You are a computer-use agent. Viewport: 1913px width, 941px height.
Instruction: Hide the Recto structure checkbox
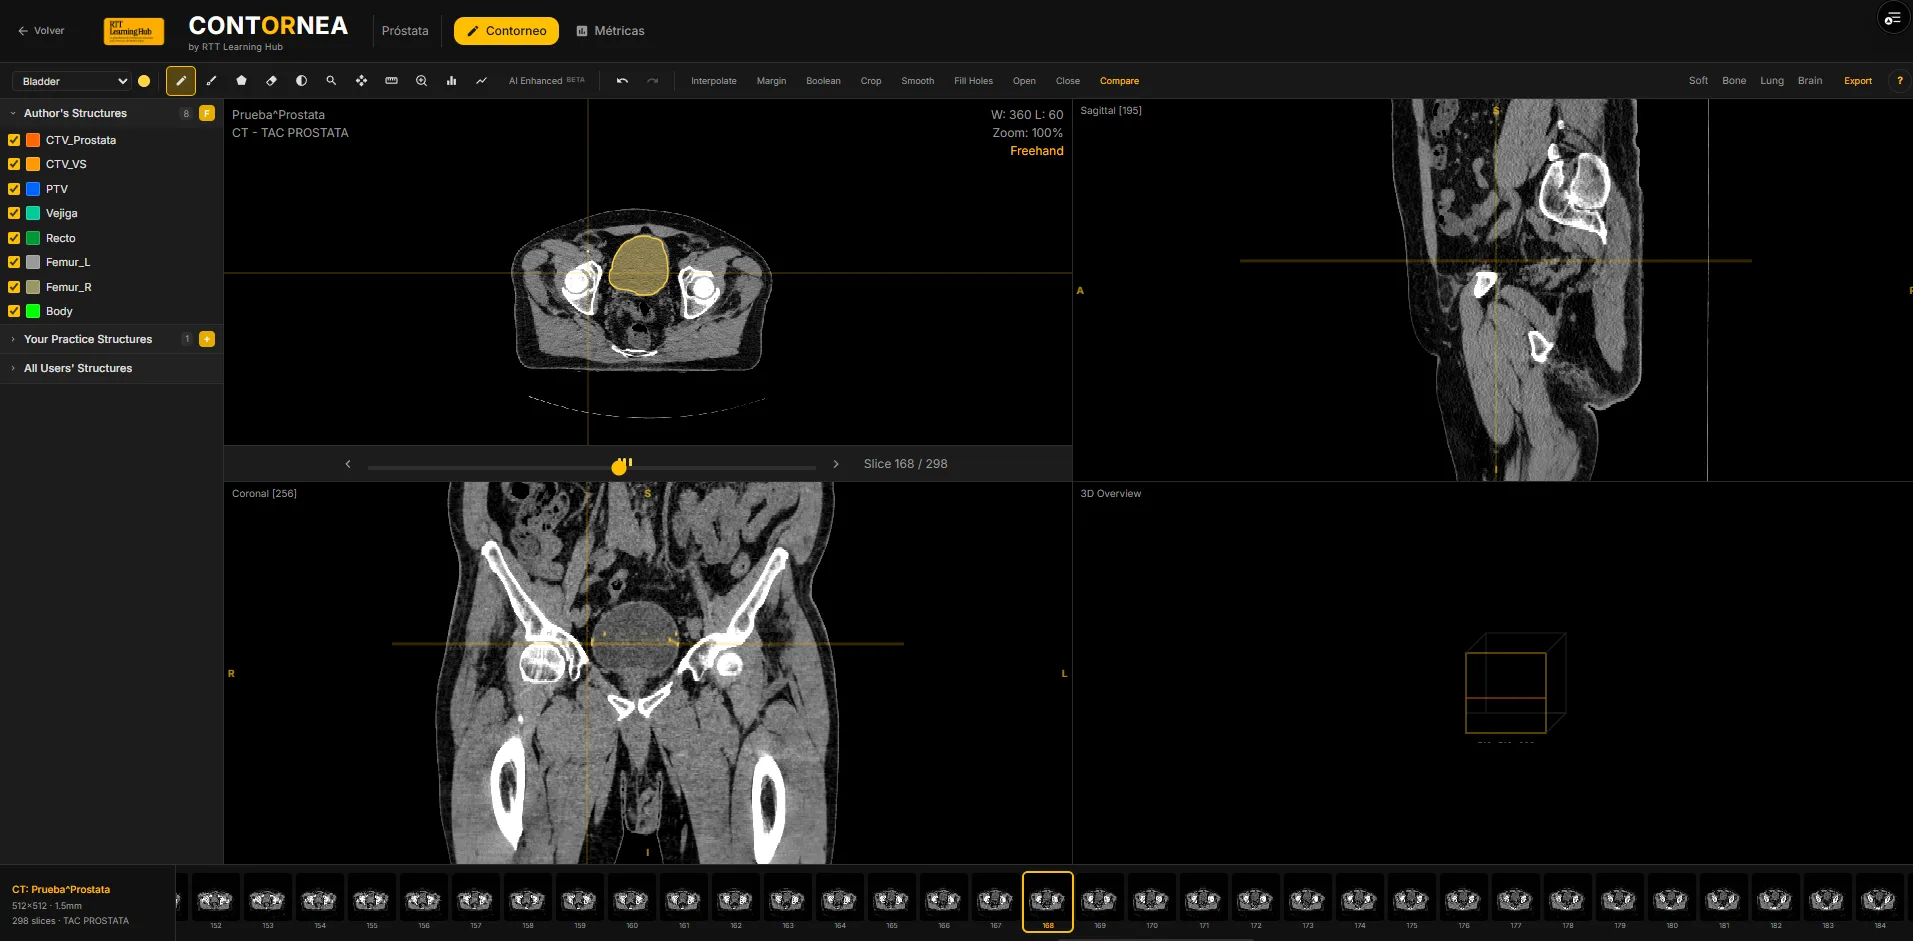14,238
